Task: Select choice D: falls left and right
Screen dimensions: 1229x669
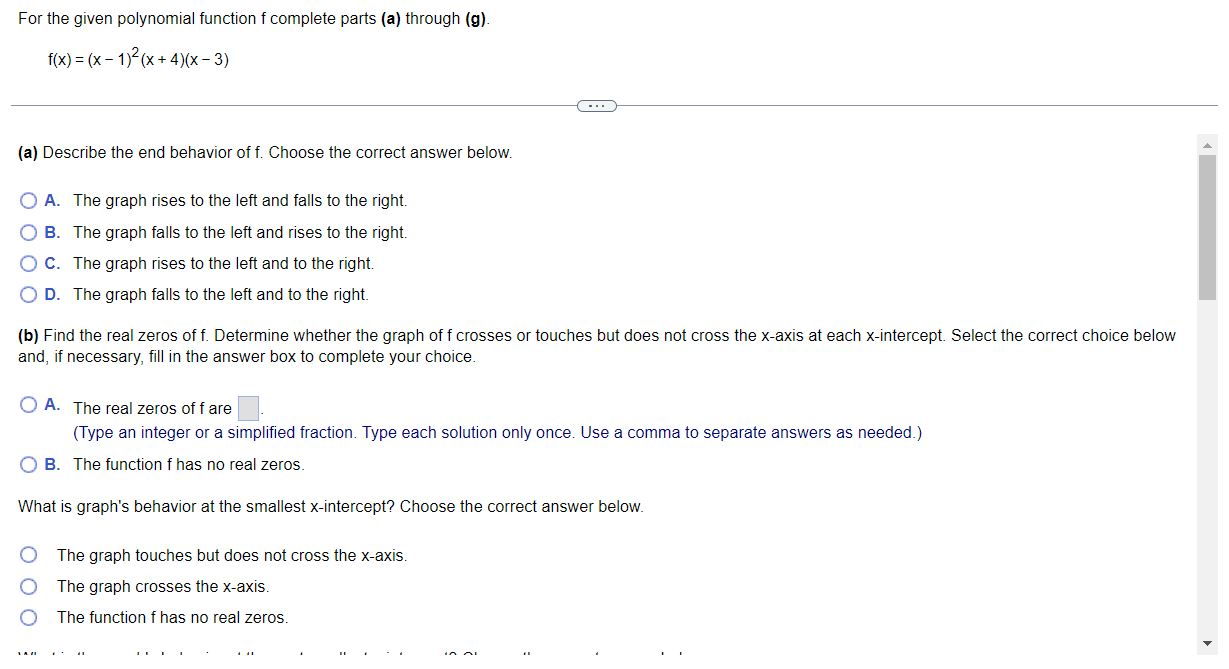Action: (29, 294)
